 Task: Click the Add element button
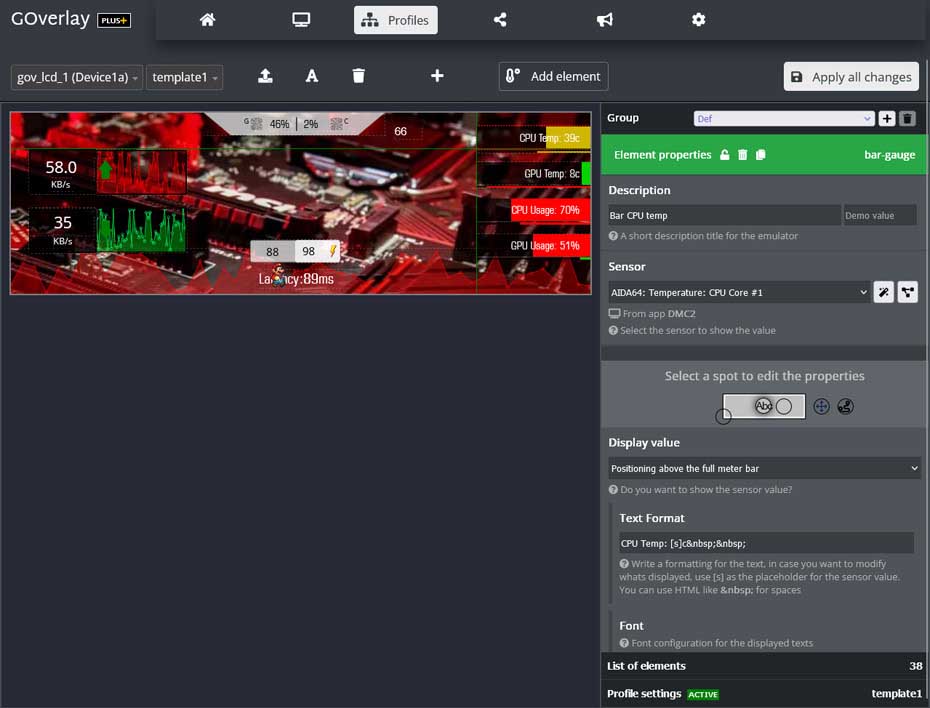[553, 76]
